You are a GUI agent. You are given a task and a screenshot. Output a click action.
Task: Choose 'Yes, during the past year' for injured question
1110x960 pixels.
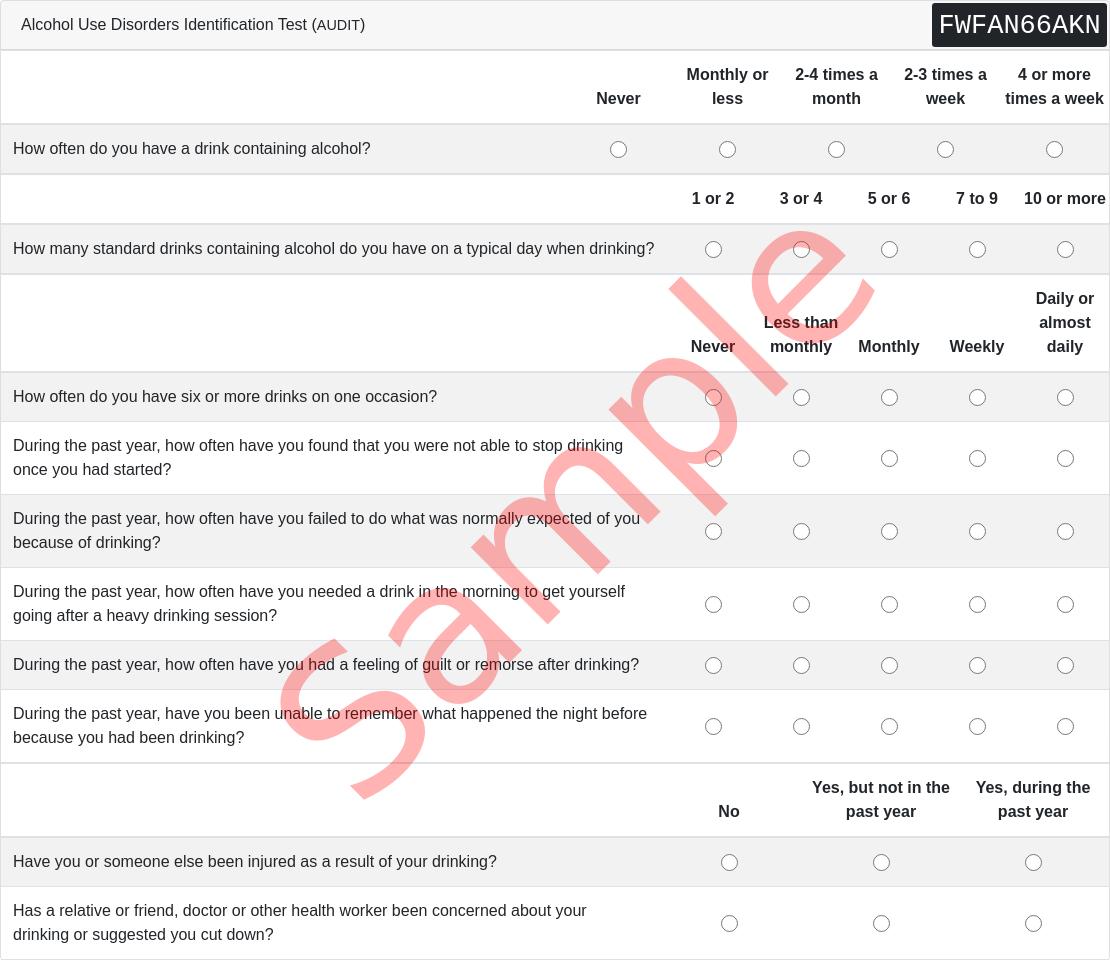[1033, 862]
